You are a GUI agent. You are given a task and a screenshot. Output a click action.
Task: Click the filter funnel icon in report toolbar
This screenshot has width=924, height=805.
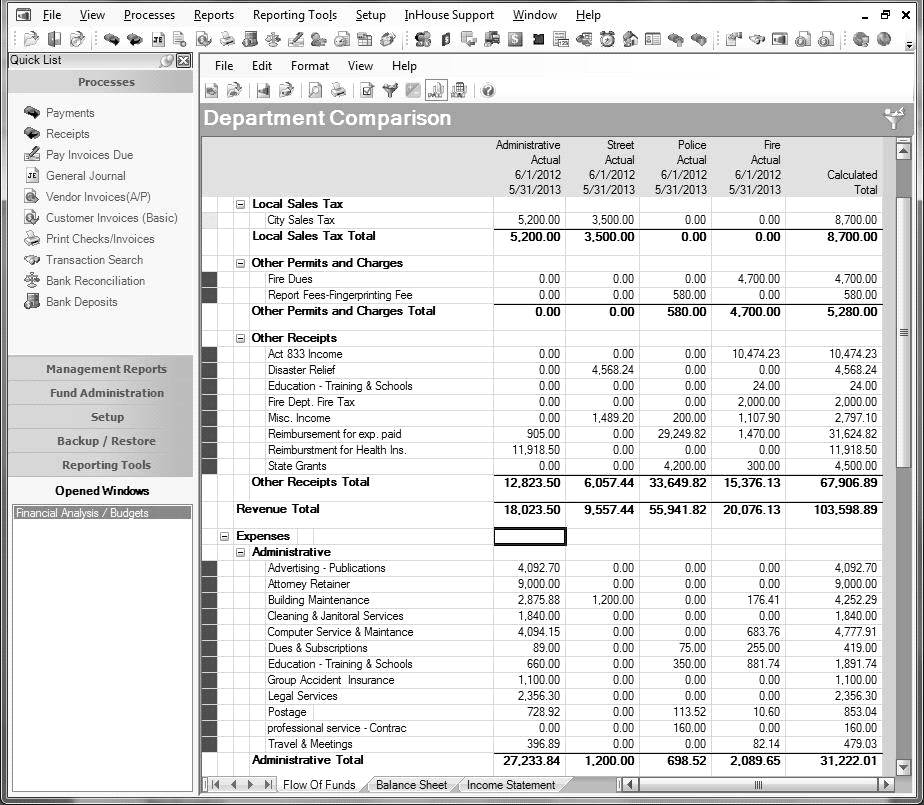click(390, 91)
